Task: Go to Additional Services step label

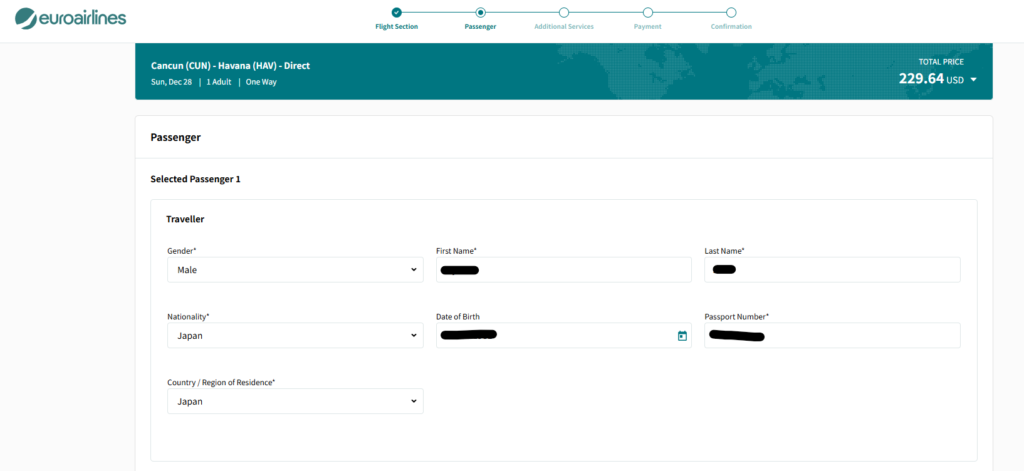Action: 564,27
